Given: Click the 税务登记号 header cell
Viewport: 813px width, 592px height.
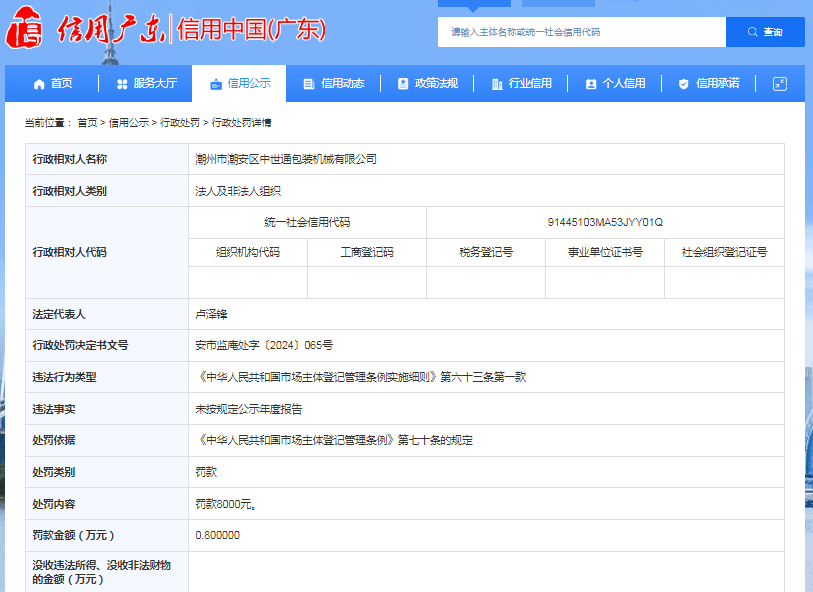Looking at the screenshot, I should click(x=486, y=252).
